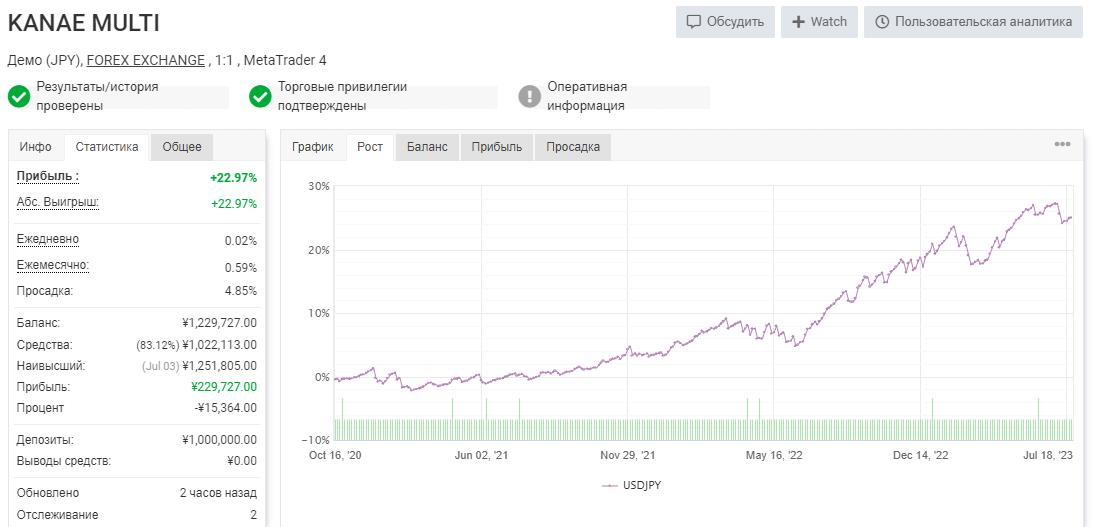Viewport: 1095px width, 527px height.
Task: Click the Ежедневно label
Action: click(x=47, y=239)
